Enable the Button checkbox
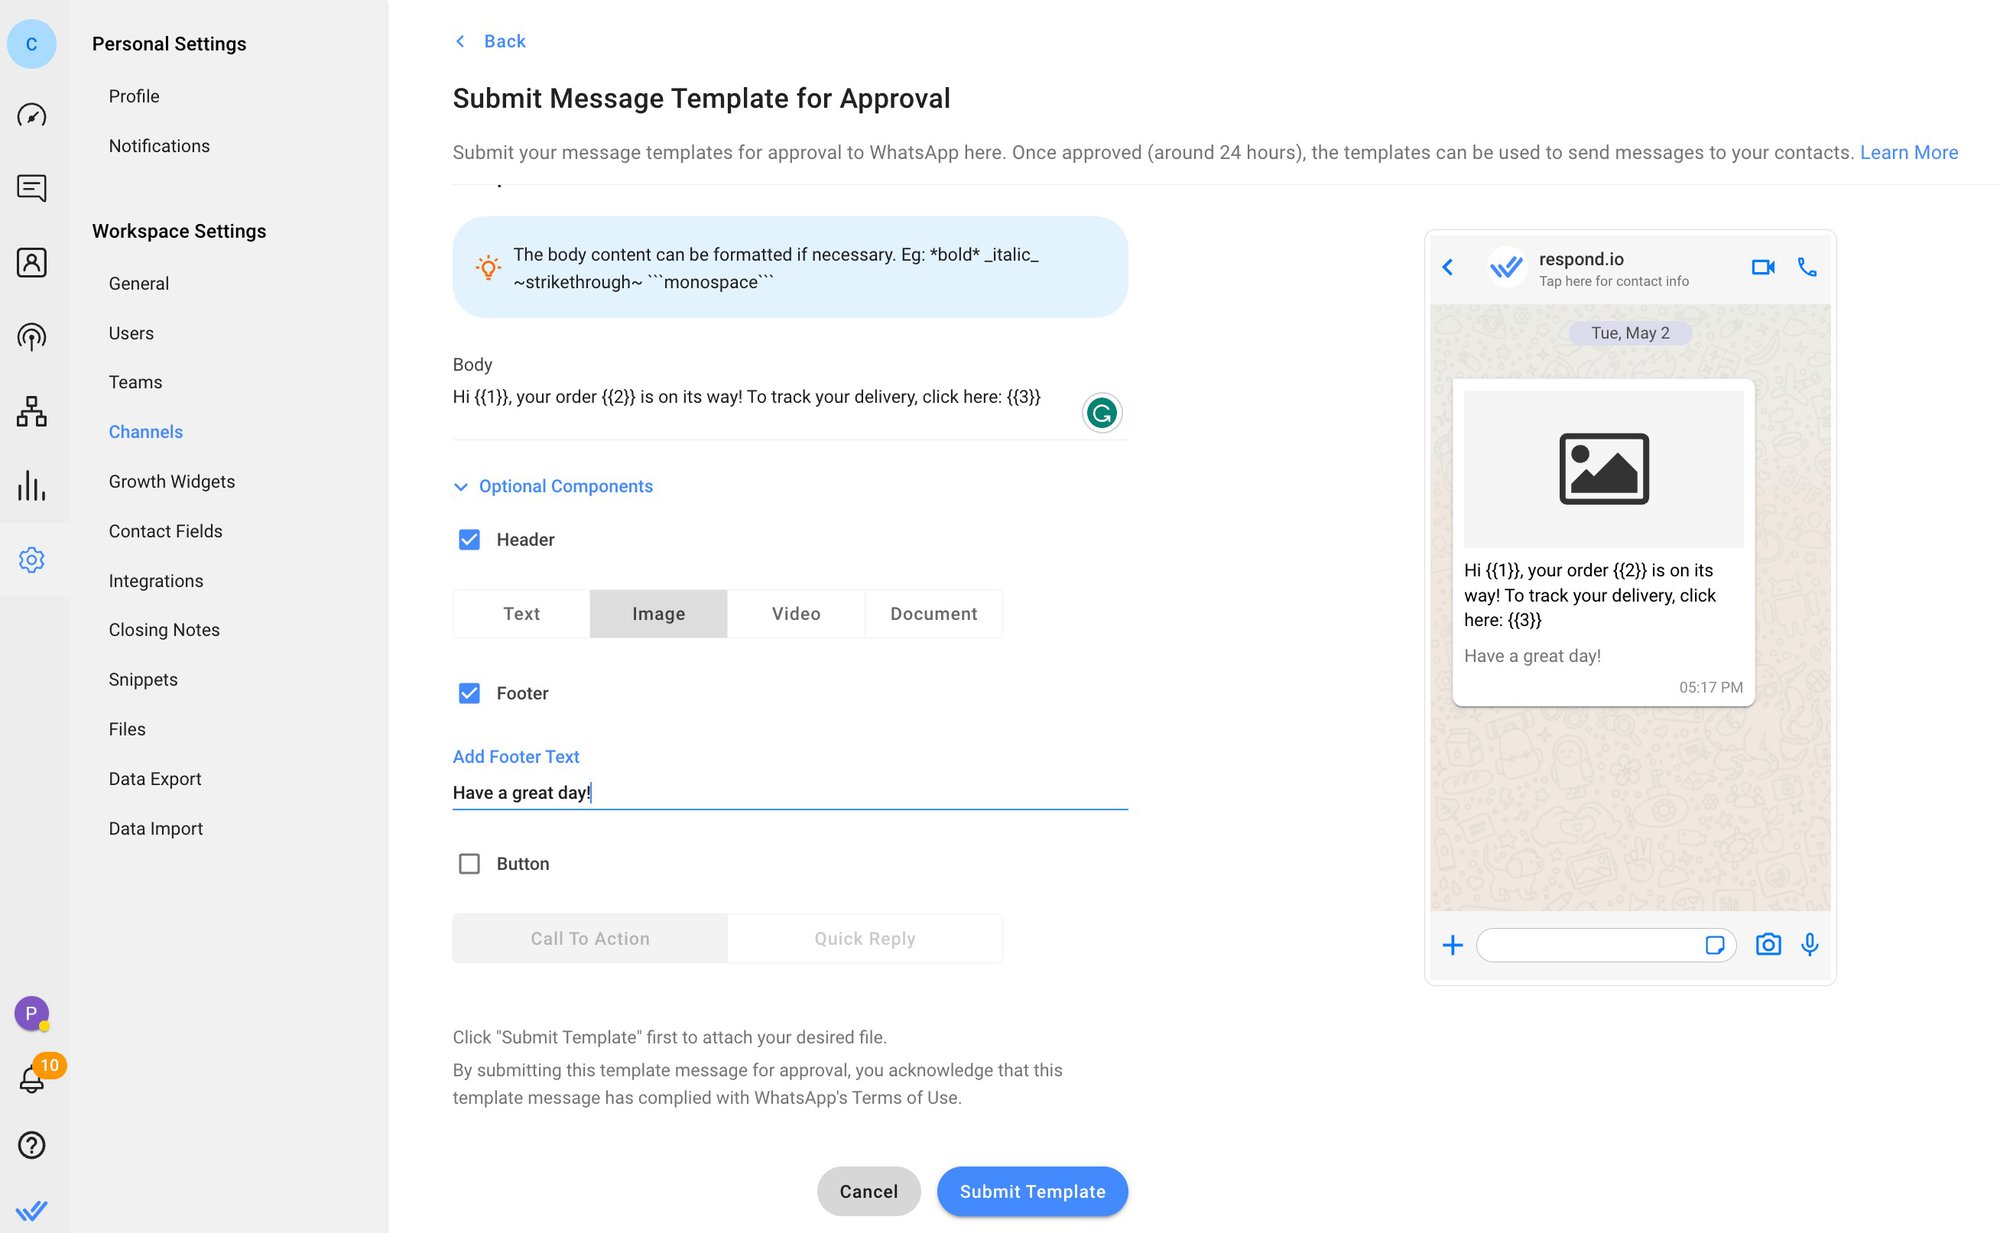The height and width of the screenshot is (1233, 2000). pyautogui.click(x=469, y=863)
